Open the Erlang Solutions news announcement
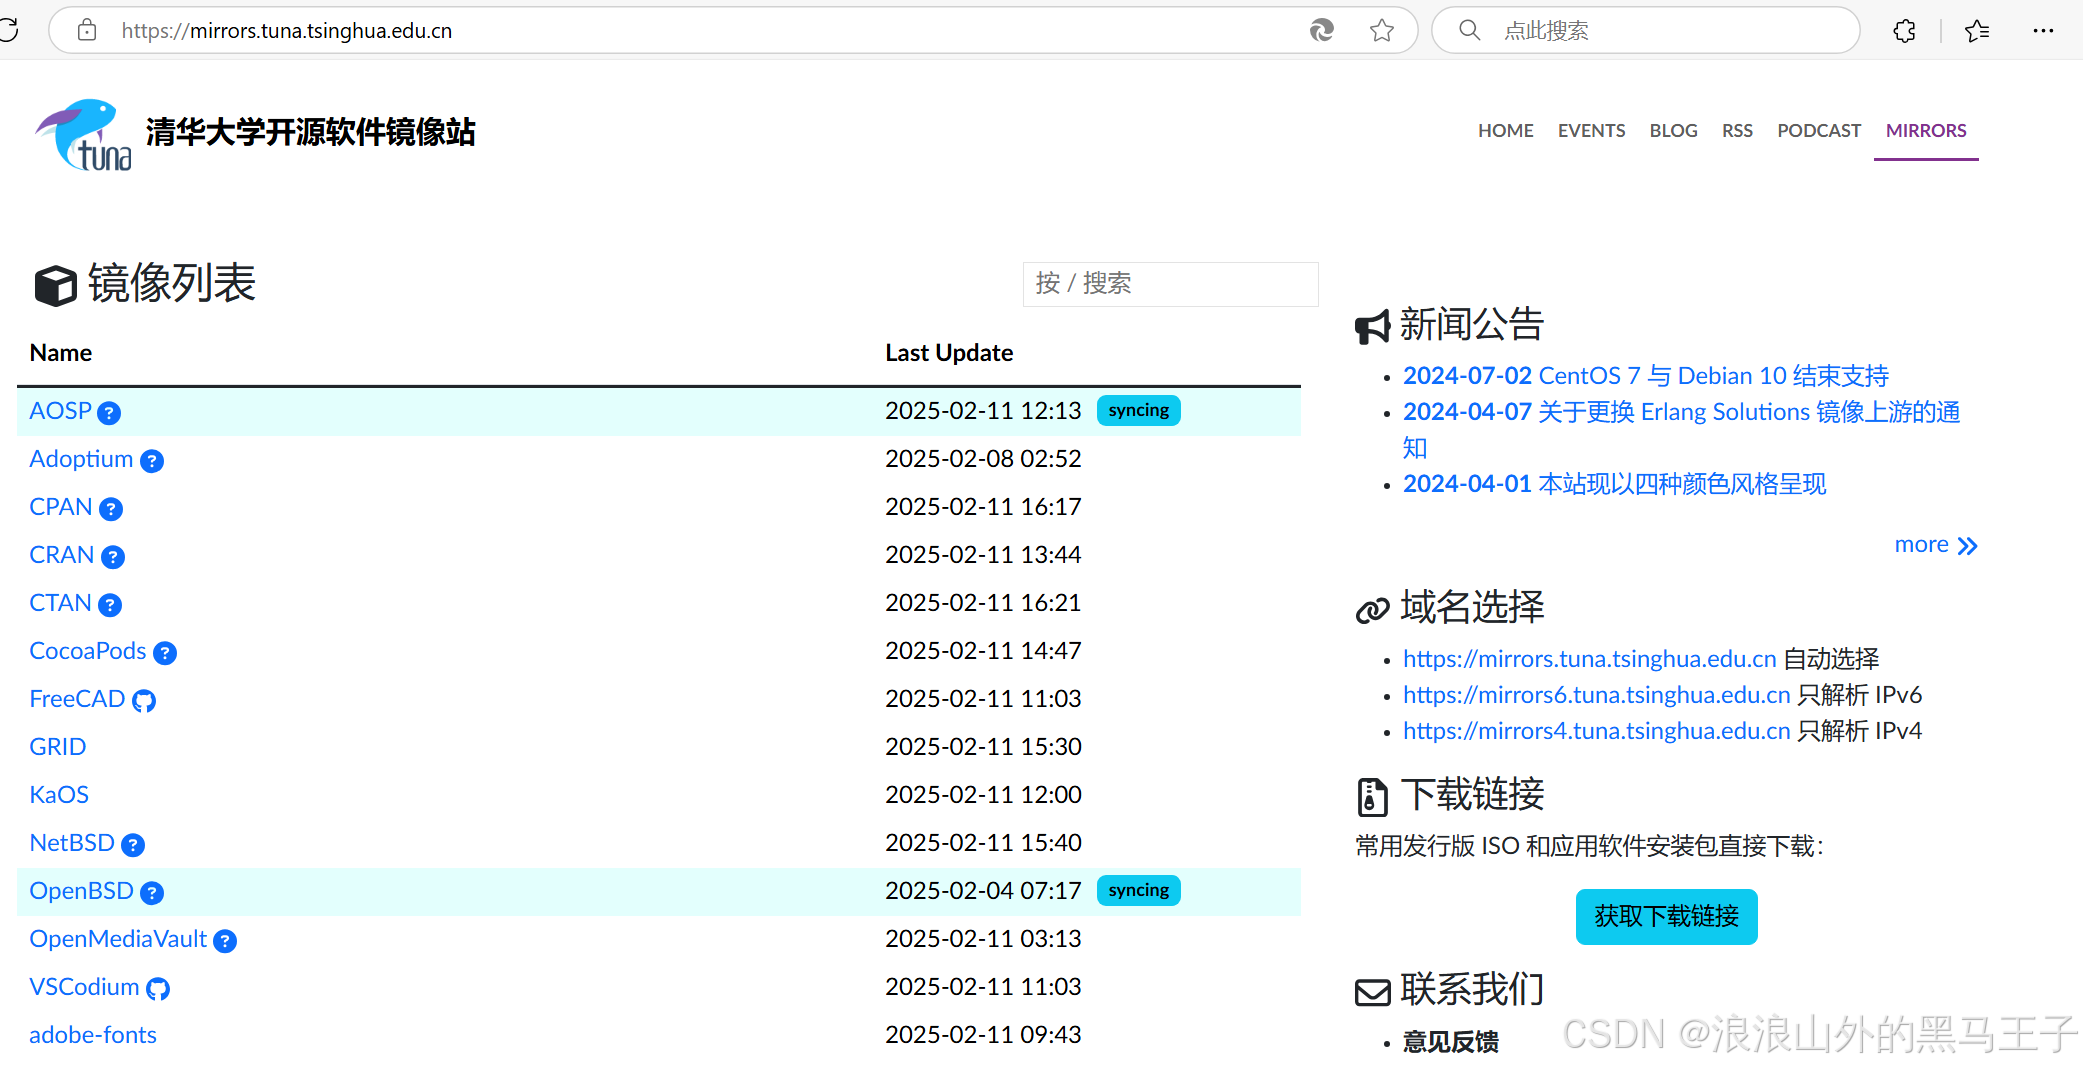This screenshot has width=2083, height=1068. click(x=1682, y=430)
